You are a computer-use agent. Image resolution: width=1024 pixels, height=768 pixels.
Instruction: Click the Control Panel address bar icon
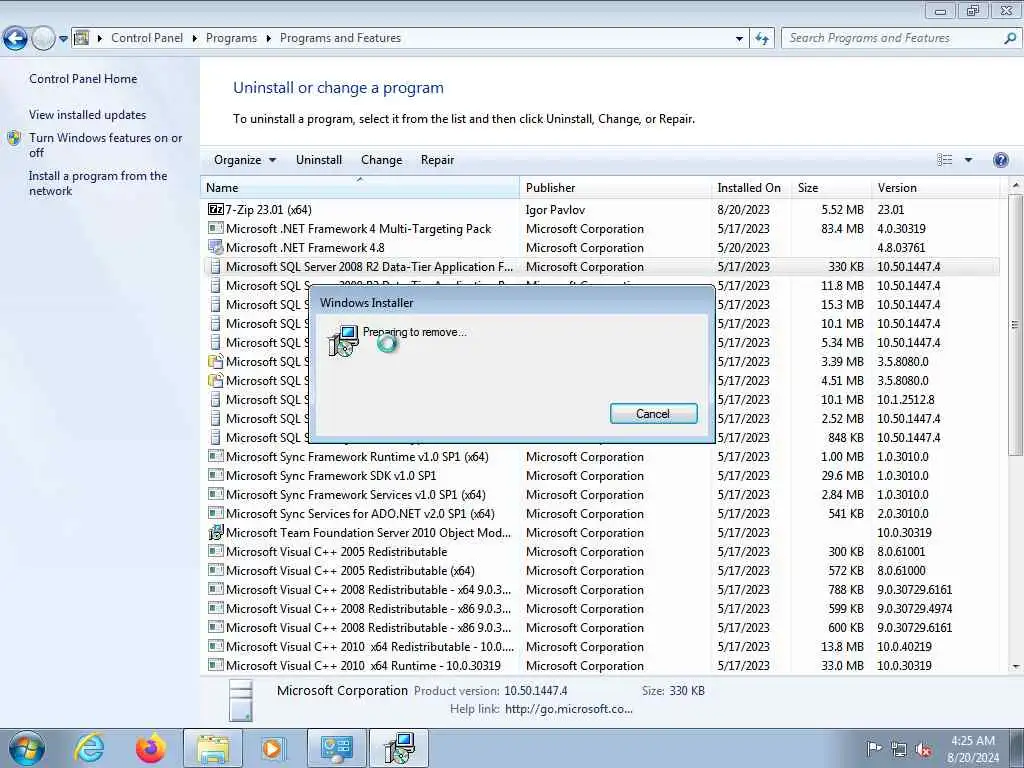pos(82,38)
